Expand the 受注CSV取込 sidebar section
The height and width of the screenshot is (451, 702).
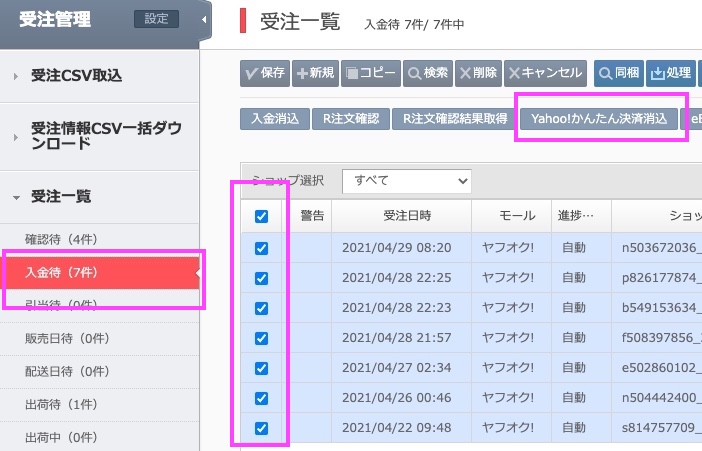(x=100, y=76)
